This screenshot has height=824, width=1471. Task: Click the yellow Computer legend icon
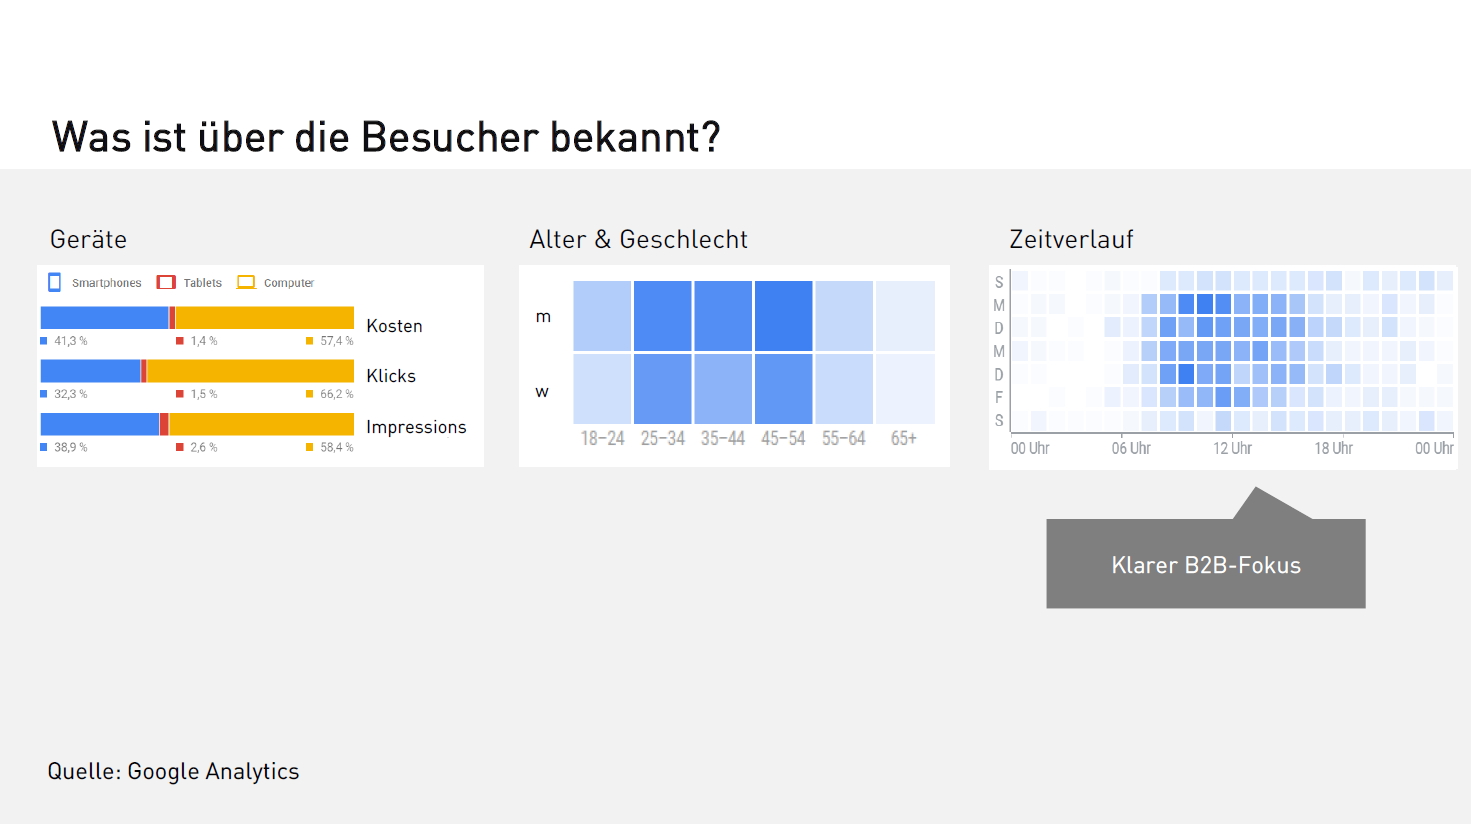click(x=246, y=283)
